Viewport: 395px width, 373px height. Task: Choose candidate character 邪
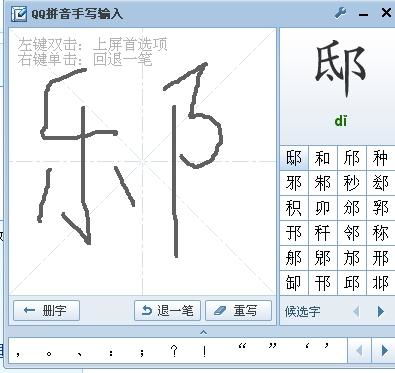tap(294, 183)
